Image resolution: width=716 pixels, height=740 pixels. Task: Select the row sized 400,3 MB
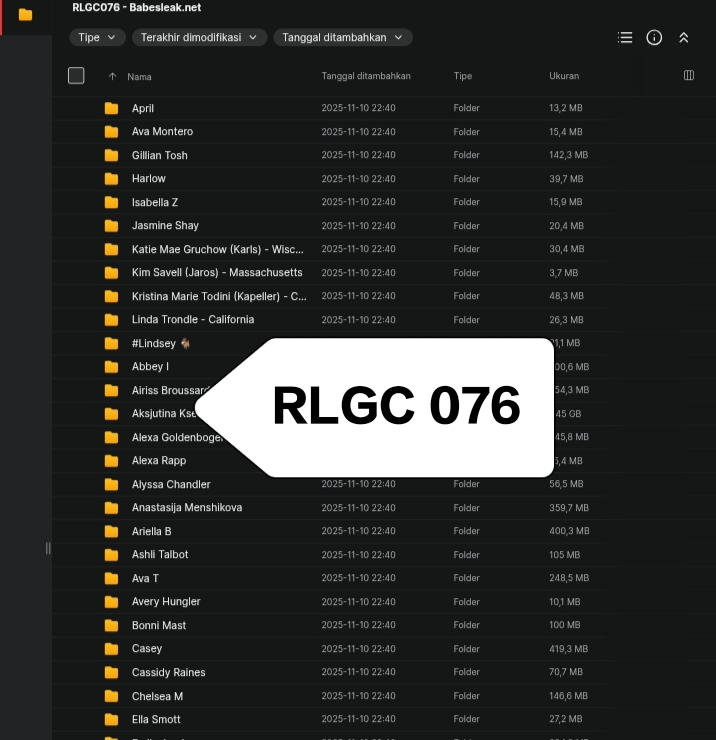coord(383,531)
